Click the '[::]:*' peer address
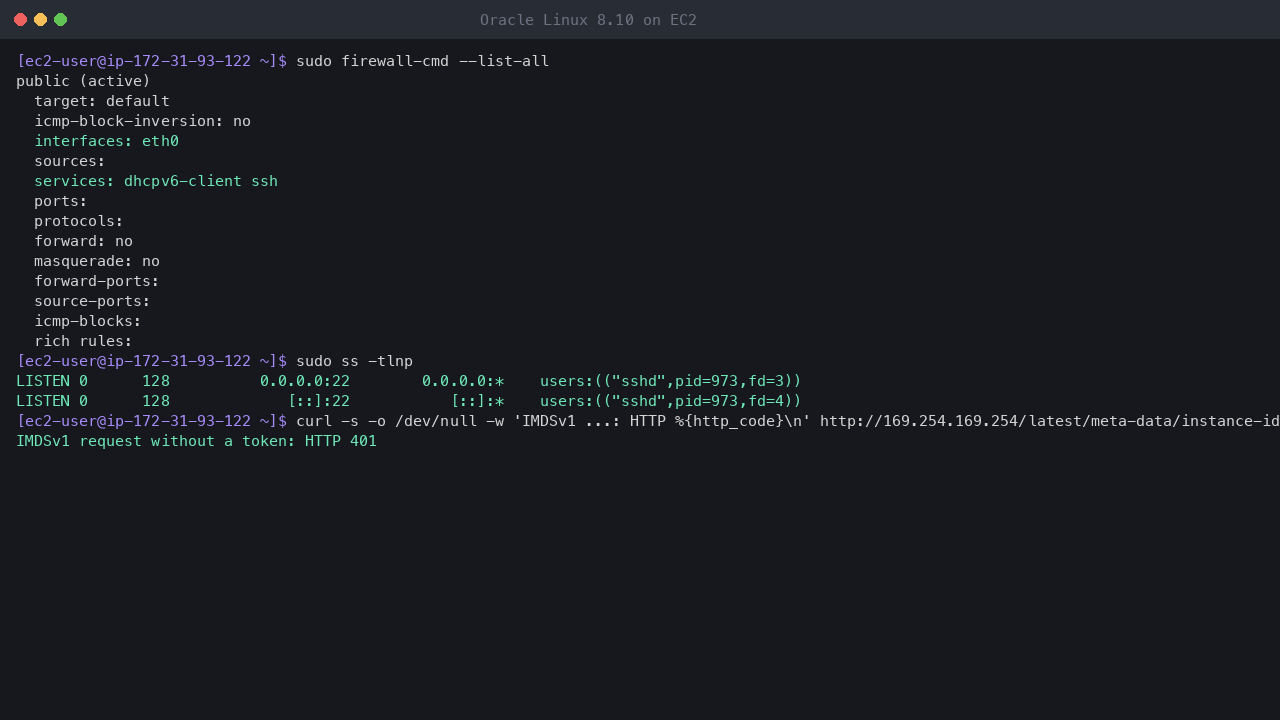1280x720 pixels. (477, 401)
